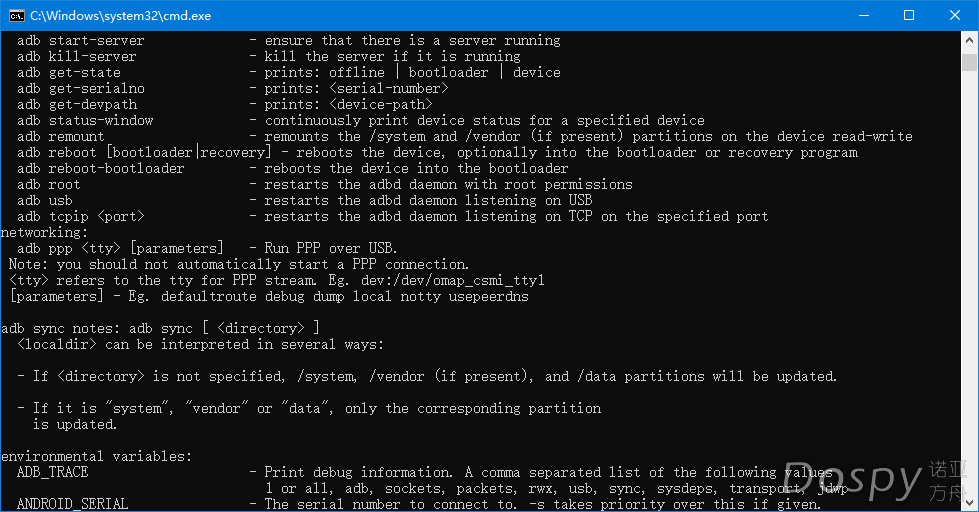The width and height of the screenshot is (979, 512).
Task: Maximize the cmd.exe window
Action: pos(909,16)
